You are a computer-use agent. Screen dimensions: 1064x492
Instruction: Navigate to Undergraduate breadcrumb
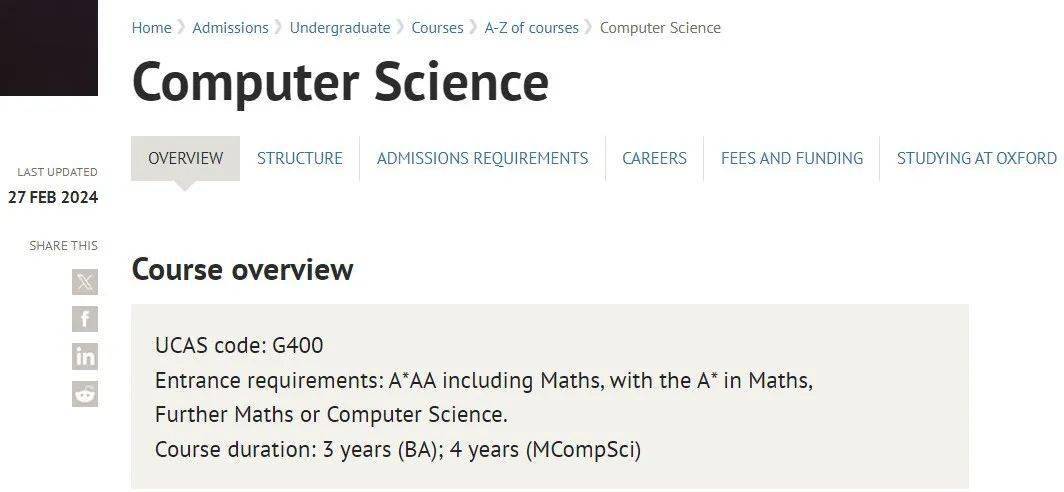click(340, 28)
